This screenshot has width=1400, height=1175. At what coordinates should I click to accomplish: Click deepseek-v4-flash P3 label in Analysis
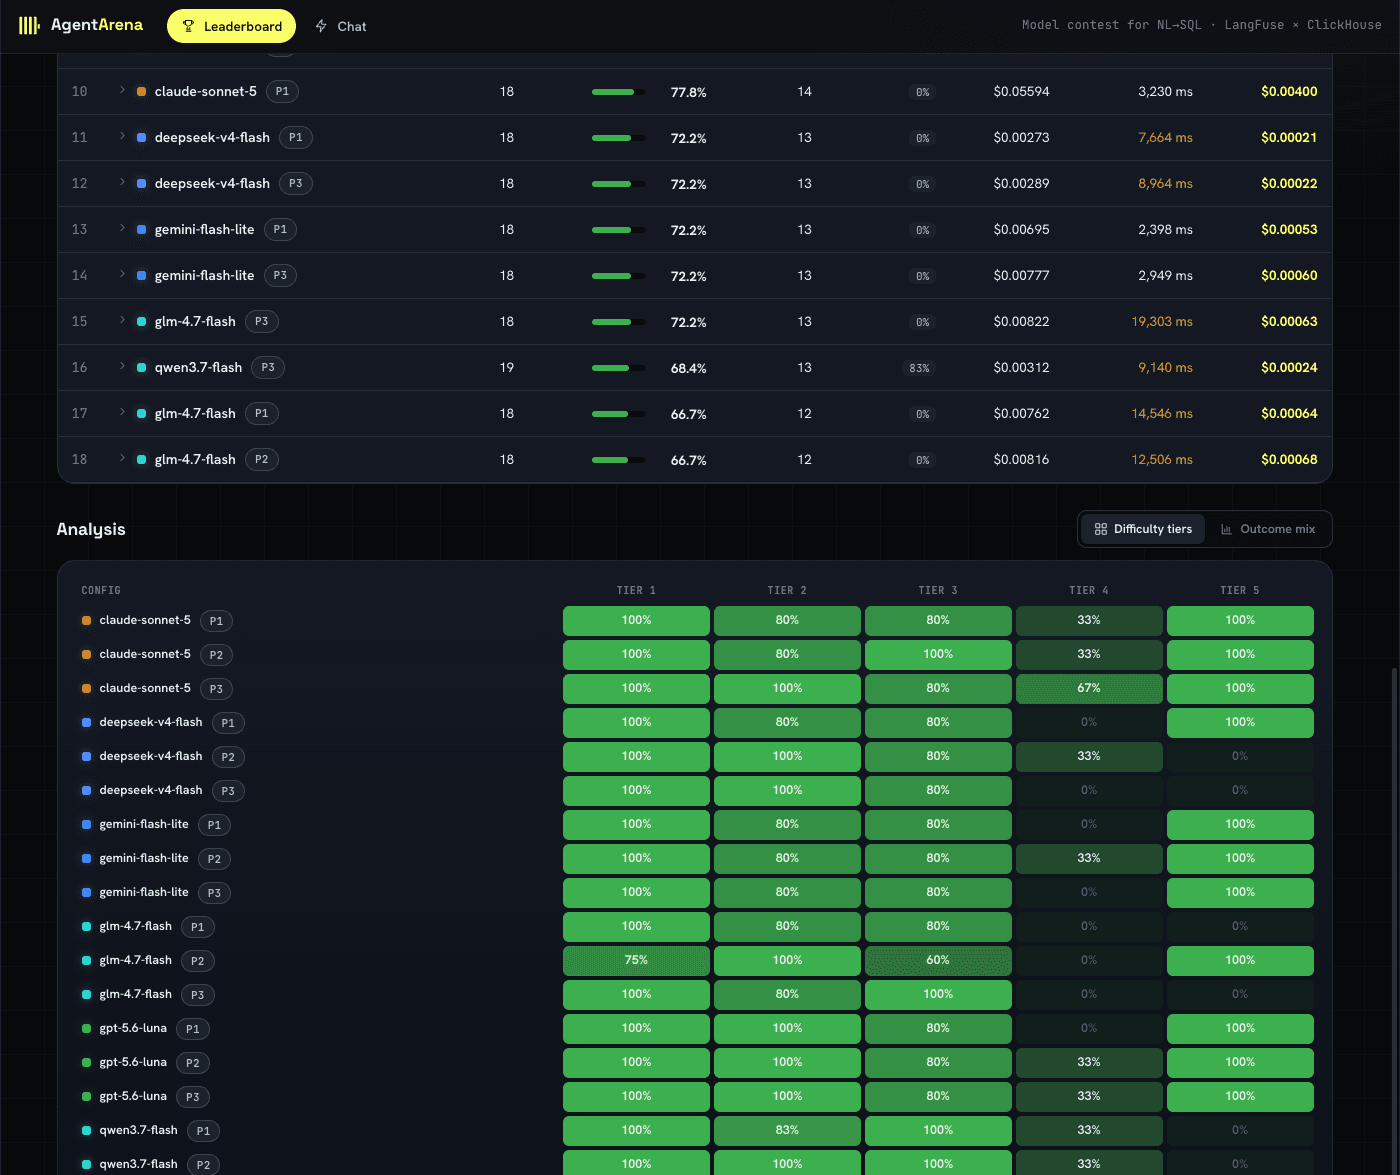point(151,790)
